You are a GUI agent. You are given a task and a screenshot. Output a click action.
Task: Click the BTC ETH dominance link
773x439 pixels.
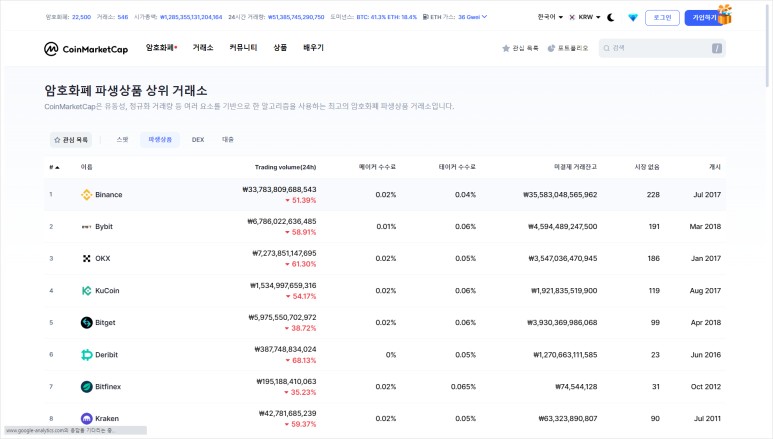click(x=386, y=17)
